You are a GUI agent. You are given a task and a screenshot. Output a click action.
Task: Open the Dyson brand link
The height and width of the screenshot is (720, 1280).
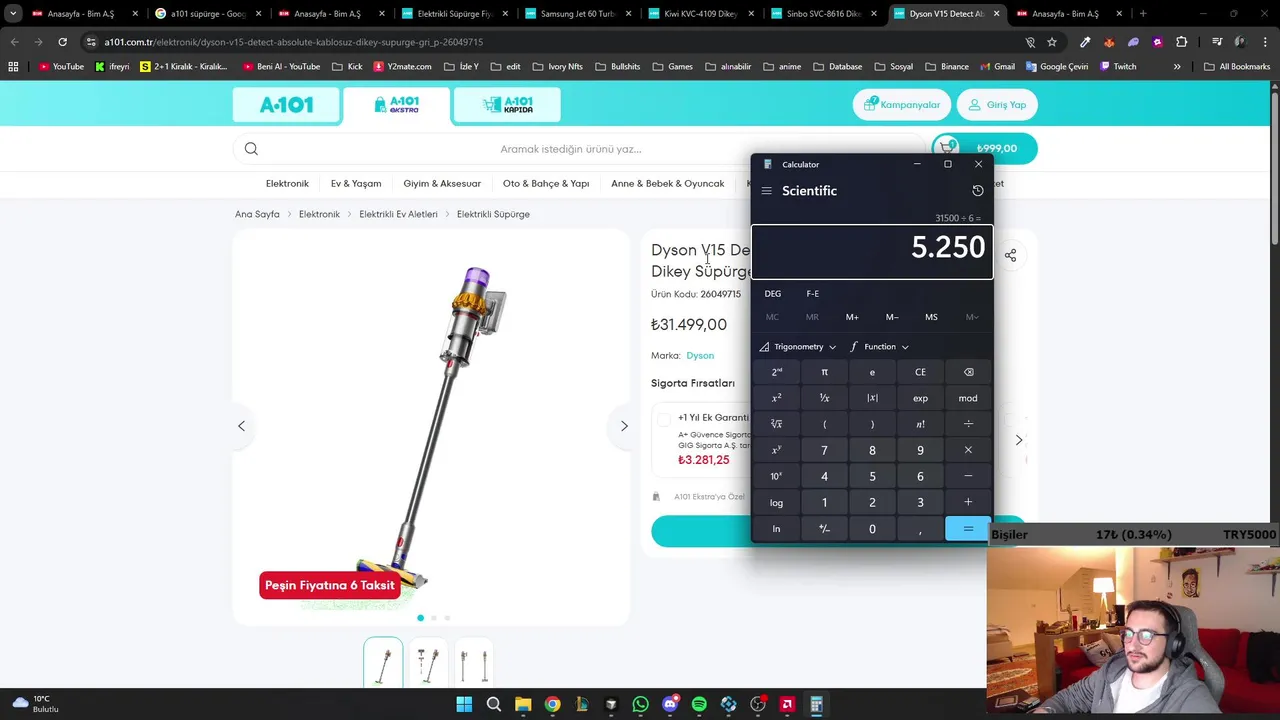[x=700, y=356]
